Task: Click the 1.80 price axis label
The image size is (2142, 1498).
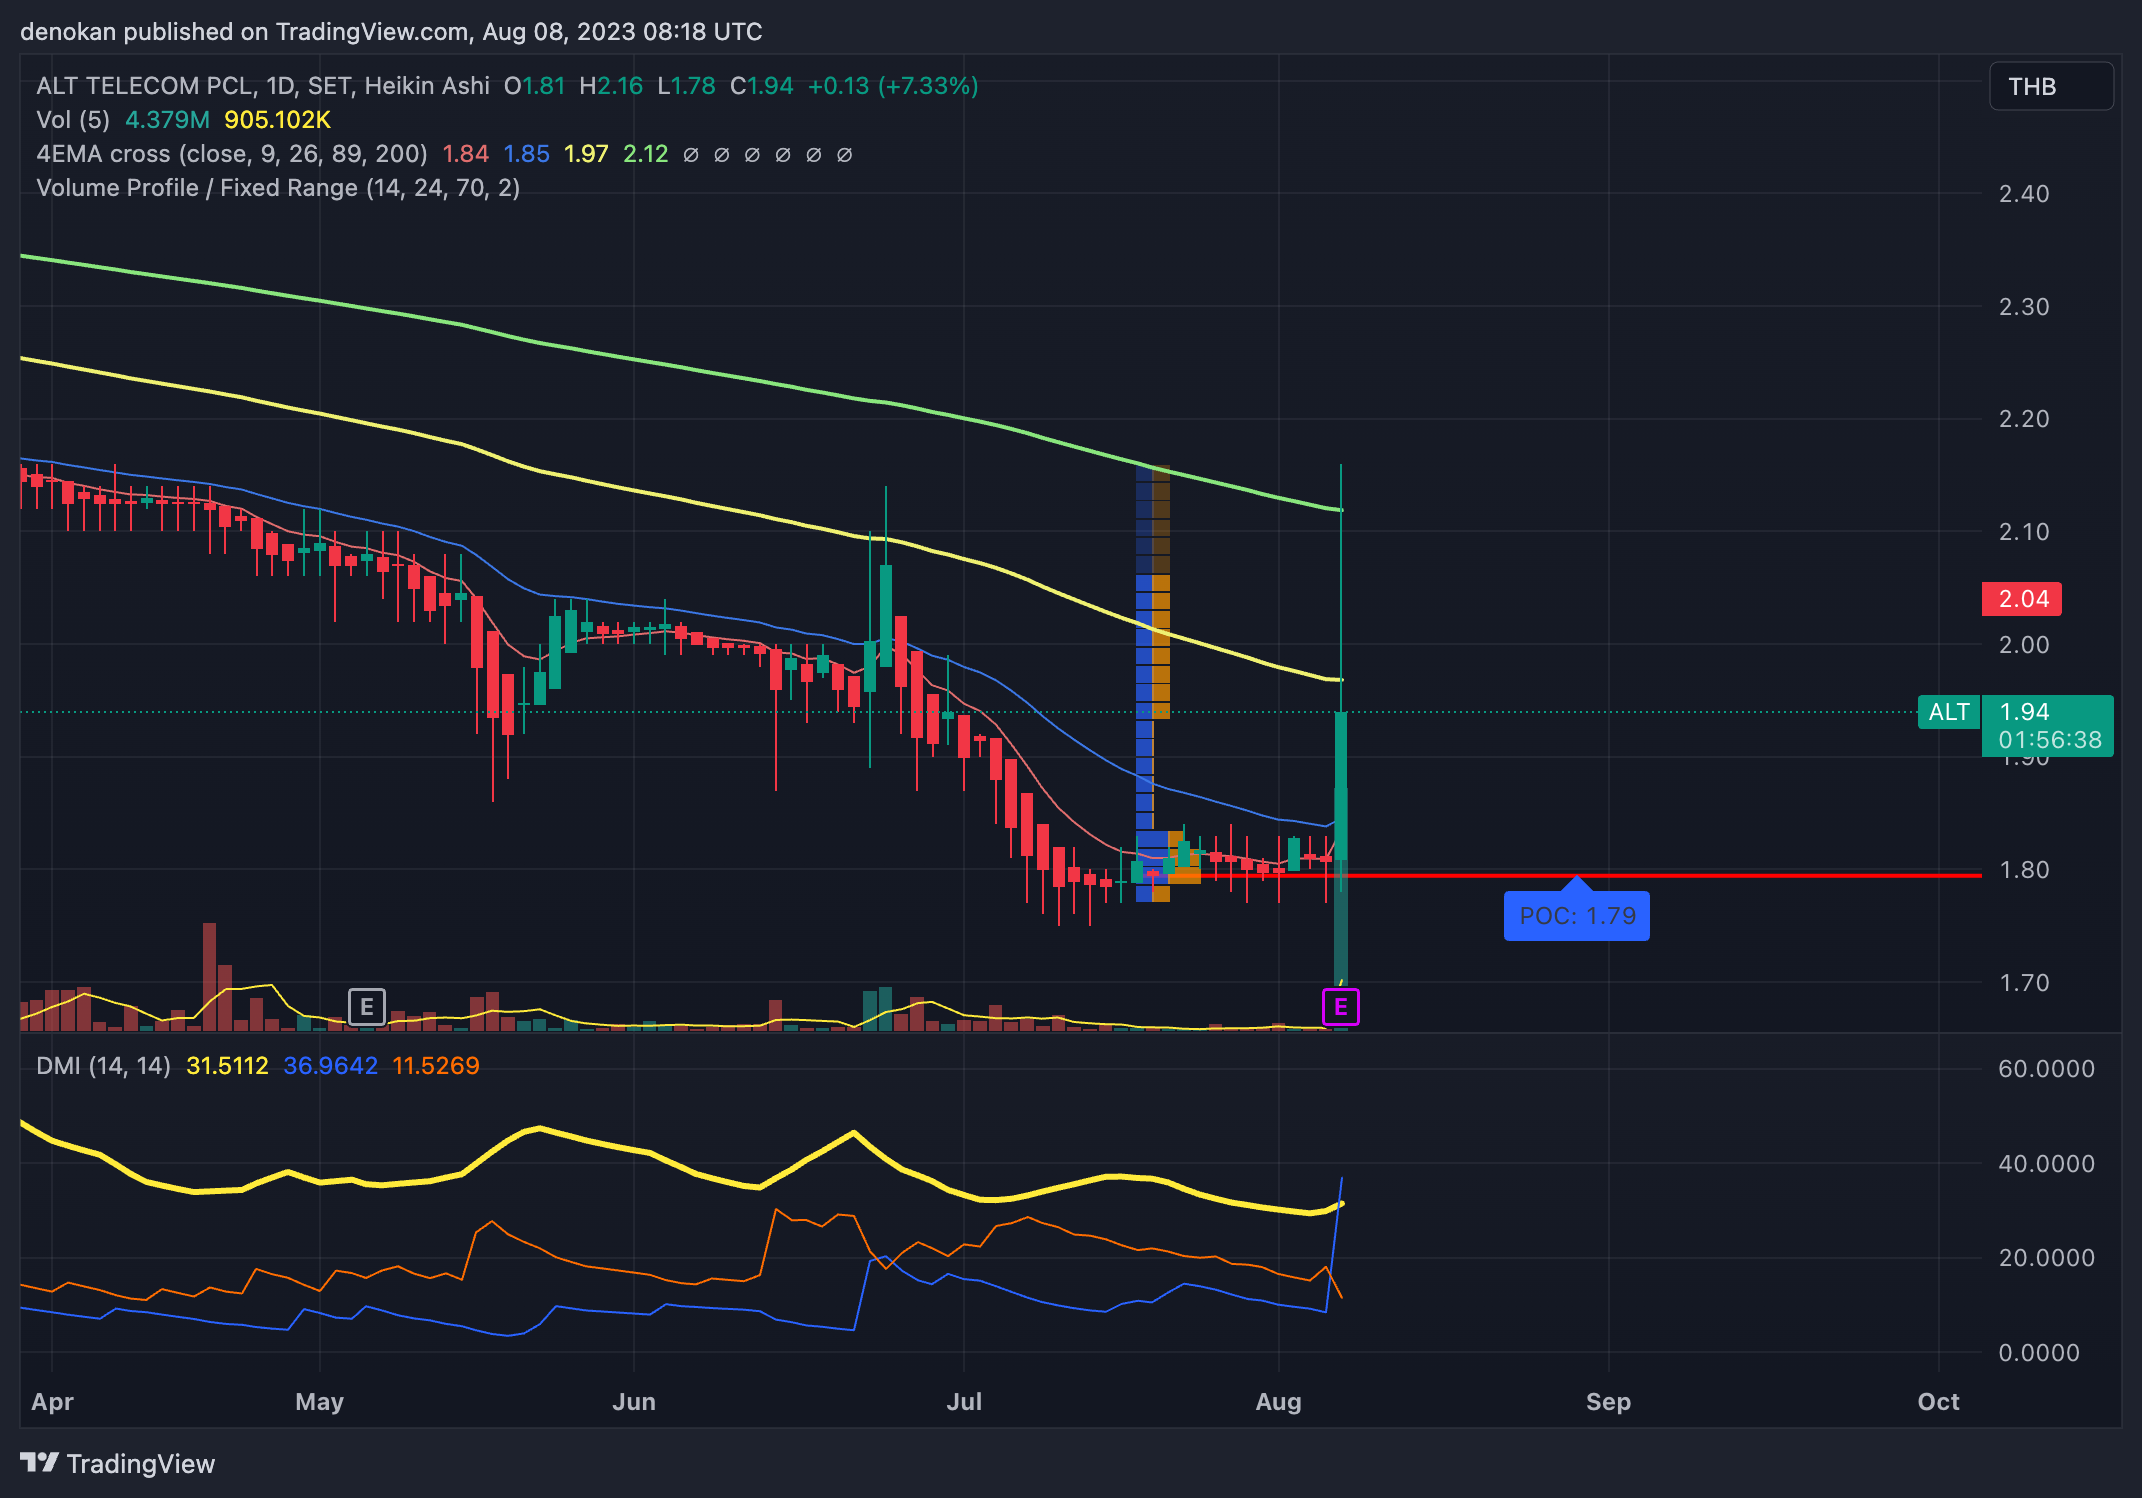Action: point(2024,870)
